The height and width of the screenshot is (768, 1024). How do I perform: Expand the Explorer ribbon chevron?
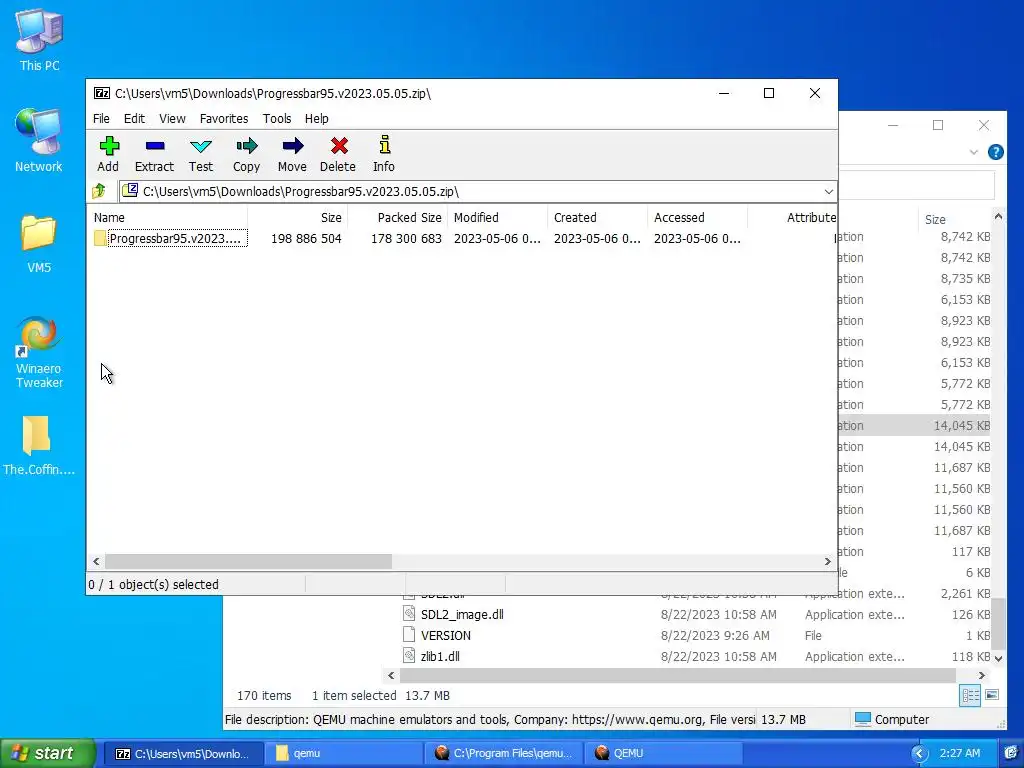[x=974, y=152]
